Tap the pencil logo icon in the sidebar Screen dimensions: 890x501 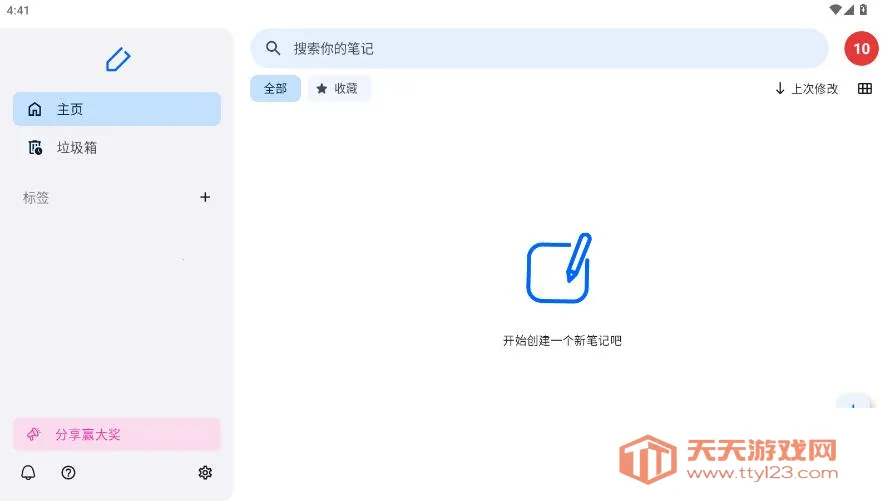click(118, 59)
